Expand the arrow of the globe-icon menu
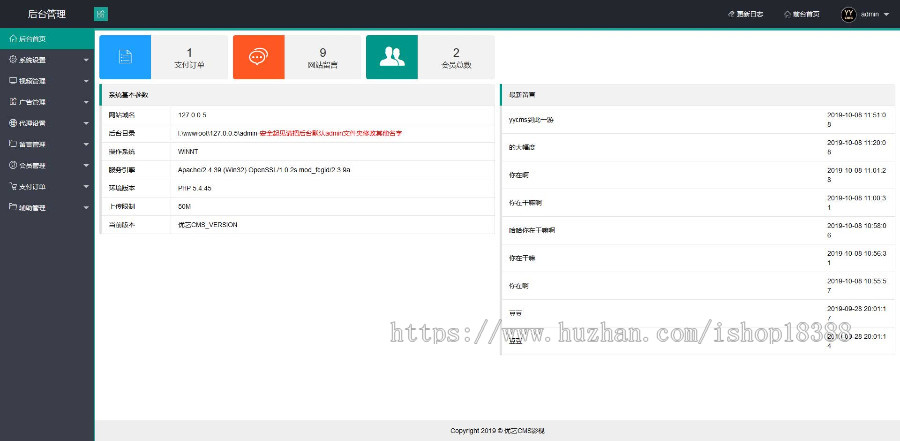This screenshot has height=441, width=900. pyautogui.click(x=86, y=123)
